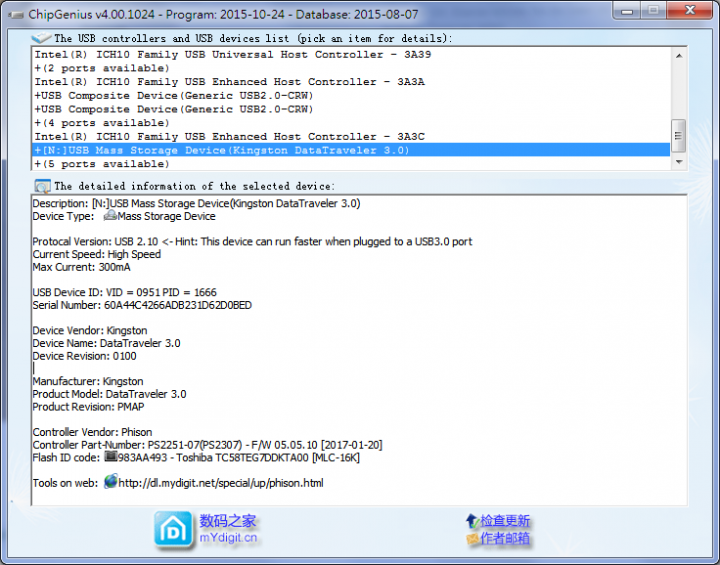Click the 'Max Current: 300mA' line

(81, 267)
